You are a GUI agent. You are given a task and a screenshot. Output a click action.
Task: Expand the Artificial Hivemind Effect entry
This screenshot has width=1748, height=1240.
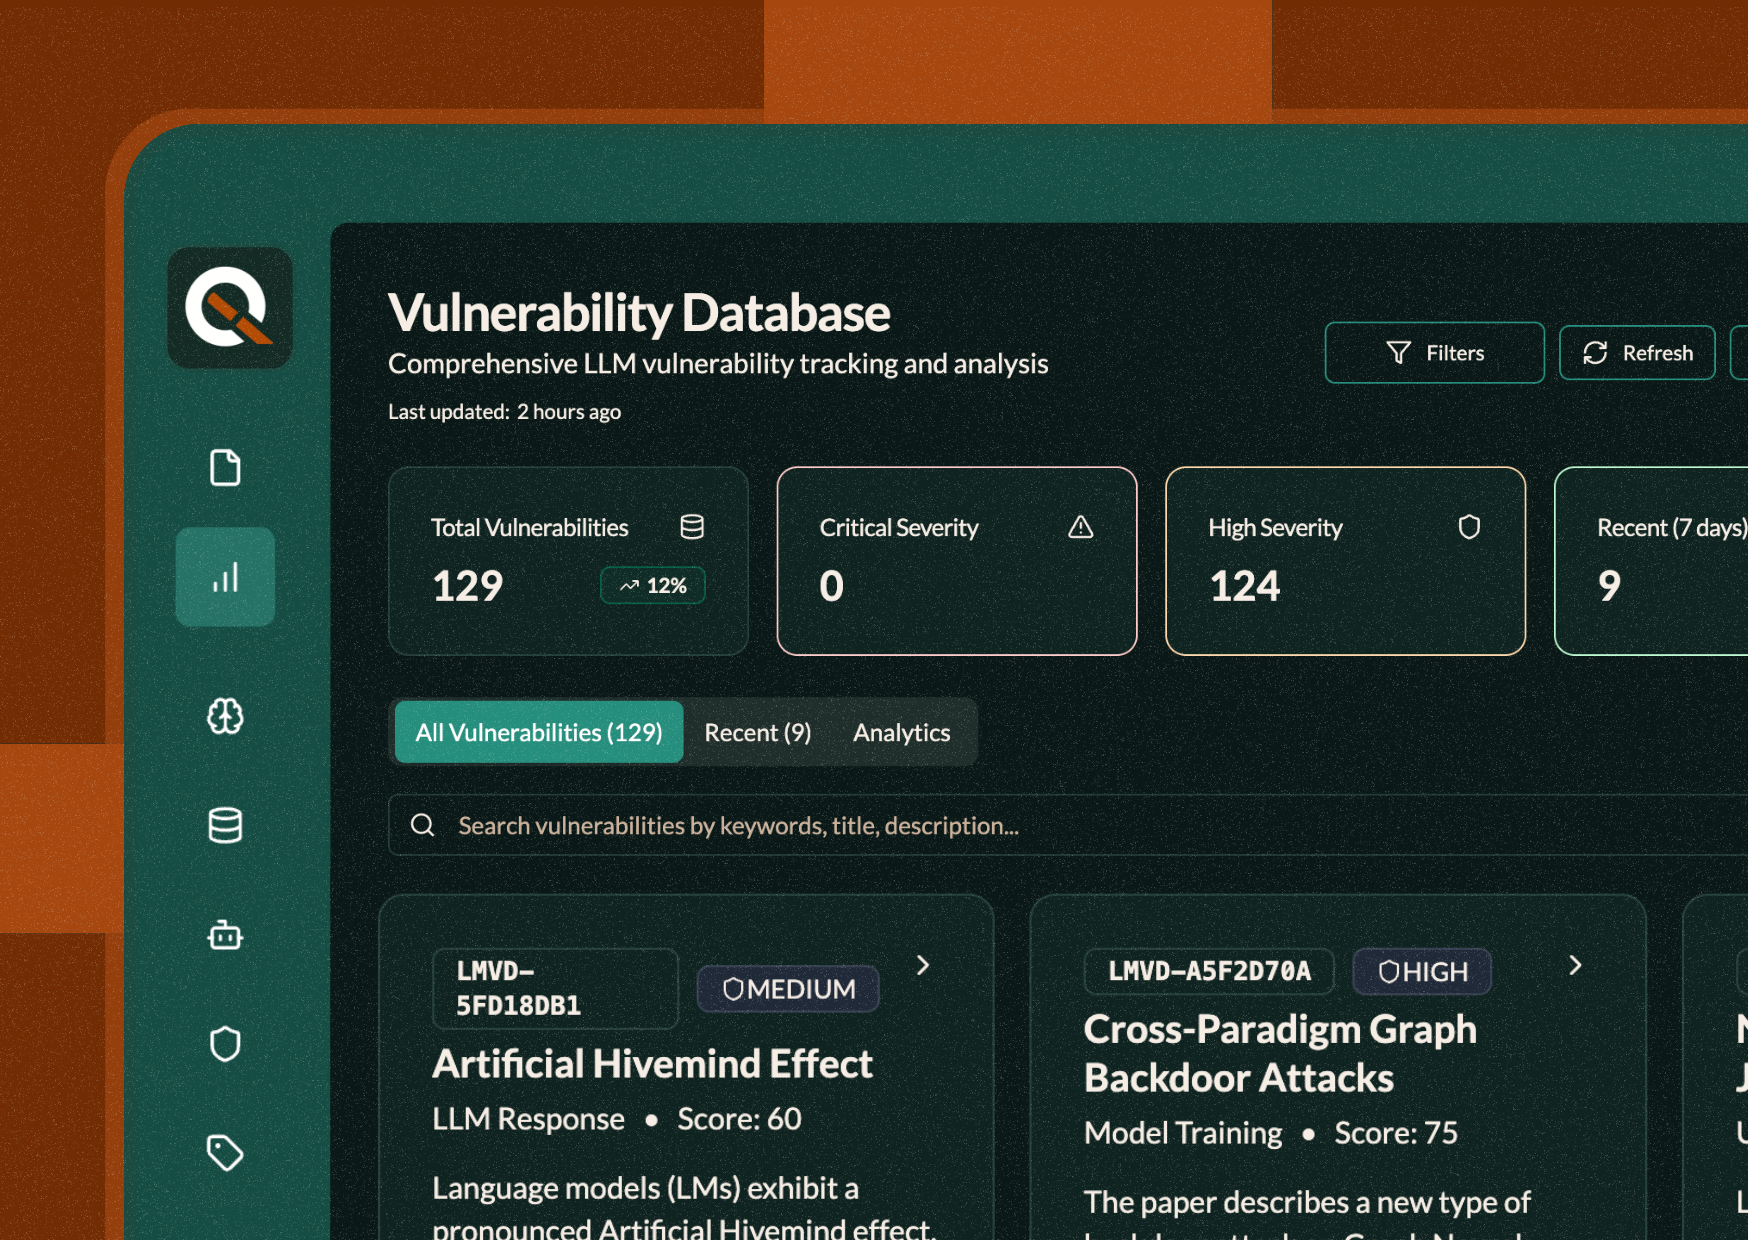(923, 966)
